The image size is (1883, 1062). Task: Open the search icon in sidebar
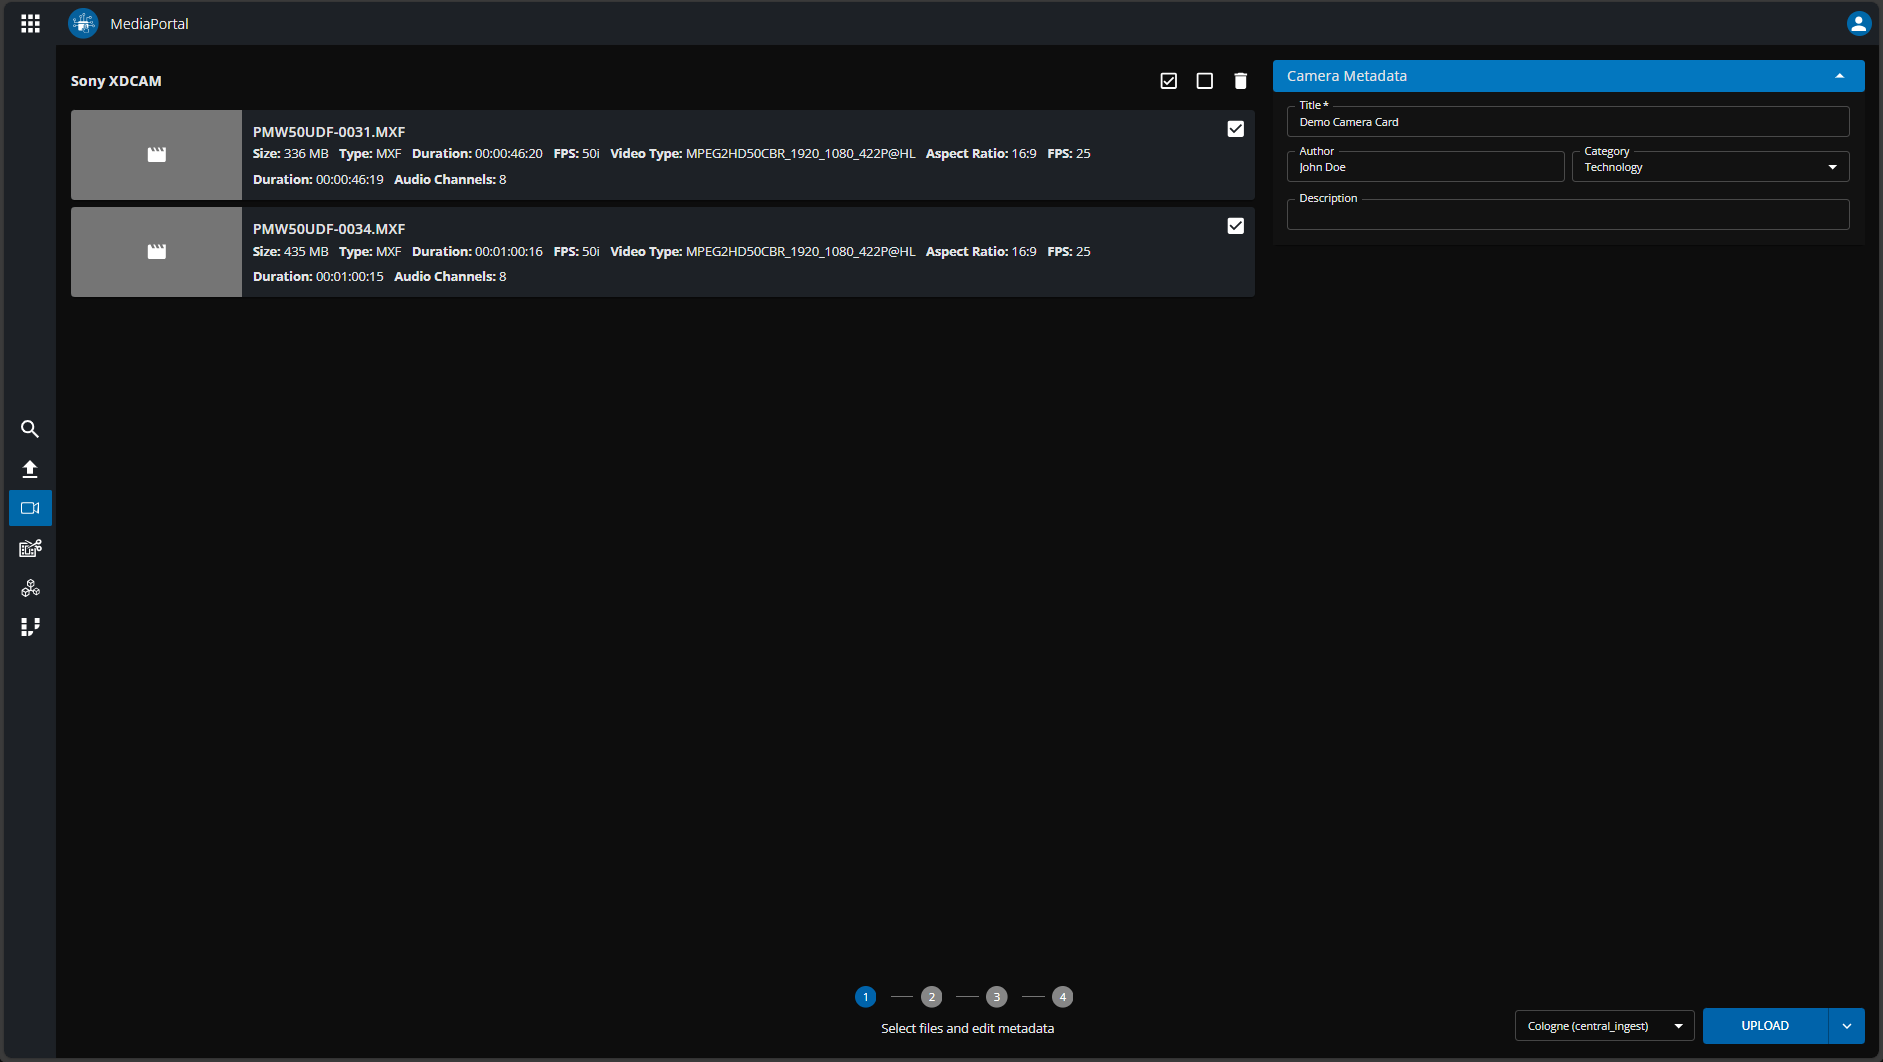(x=30, y=429)
